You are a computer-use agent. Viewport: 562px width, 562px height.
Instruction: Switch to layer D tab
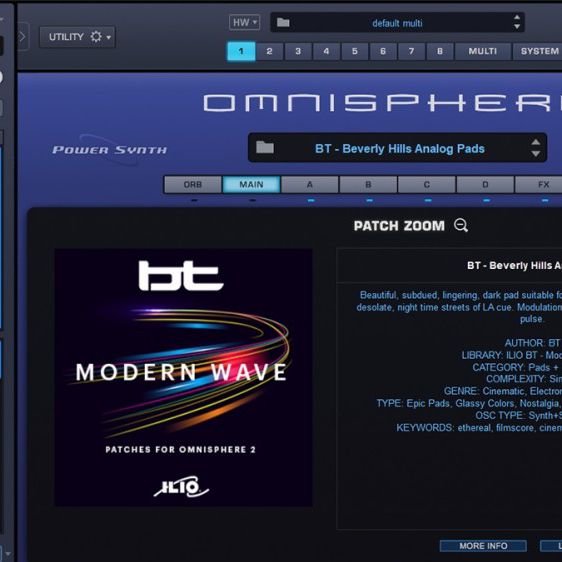pos(485,185)
